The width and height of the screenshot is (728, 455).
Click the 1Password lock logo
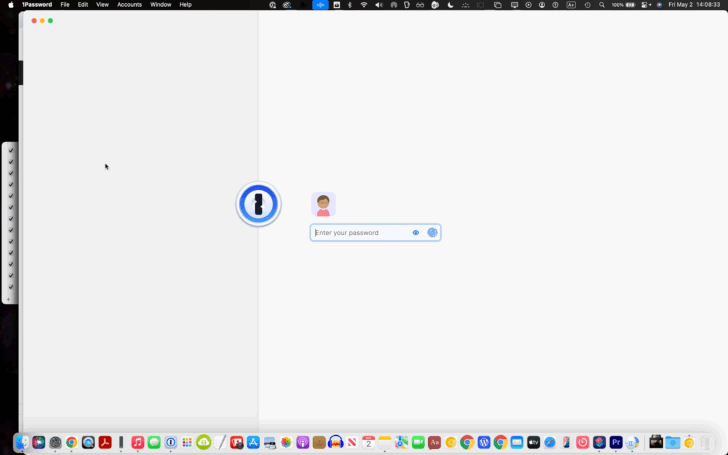click(259, 204)
